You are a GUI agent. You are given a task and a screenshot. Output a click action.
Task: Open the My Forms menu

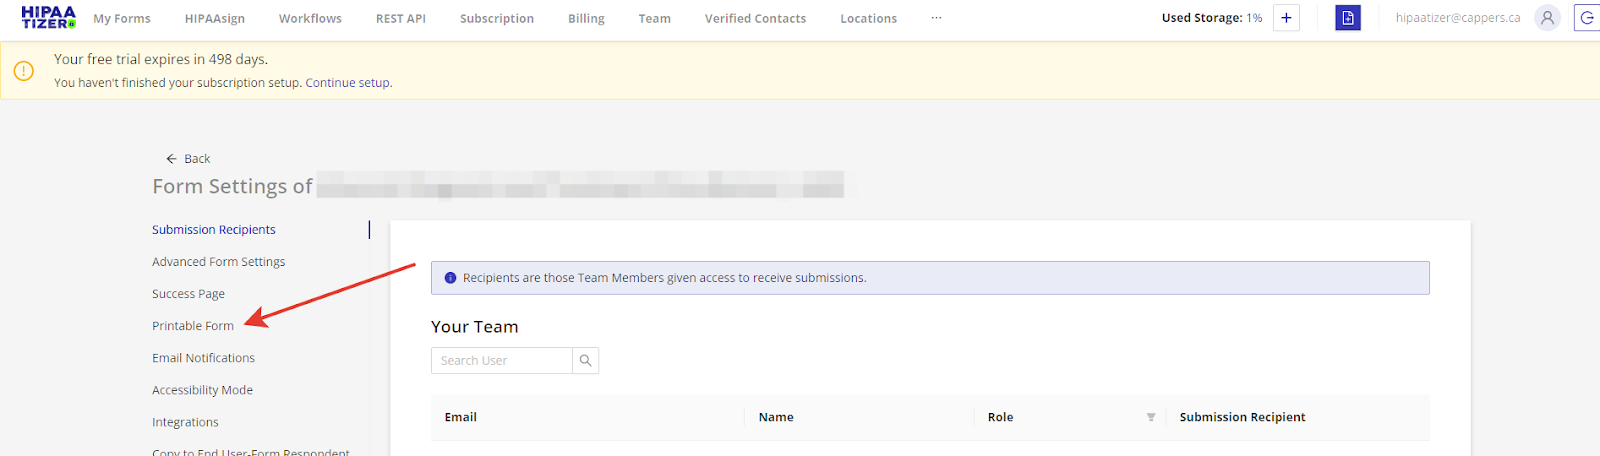pos(122,19)
